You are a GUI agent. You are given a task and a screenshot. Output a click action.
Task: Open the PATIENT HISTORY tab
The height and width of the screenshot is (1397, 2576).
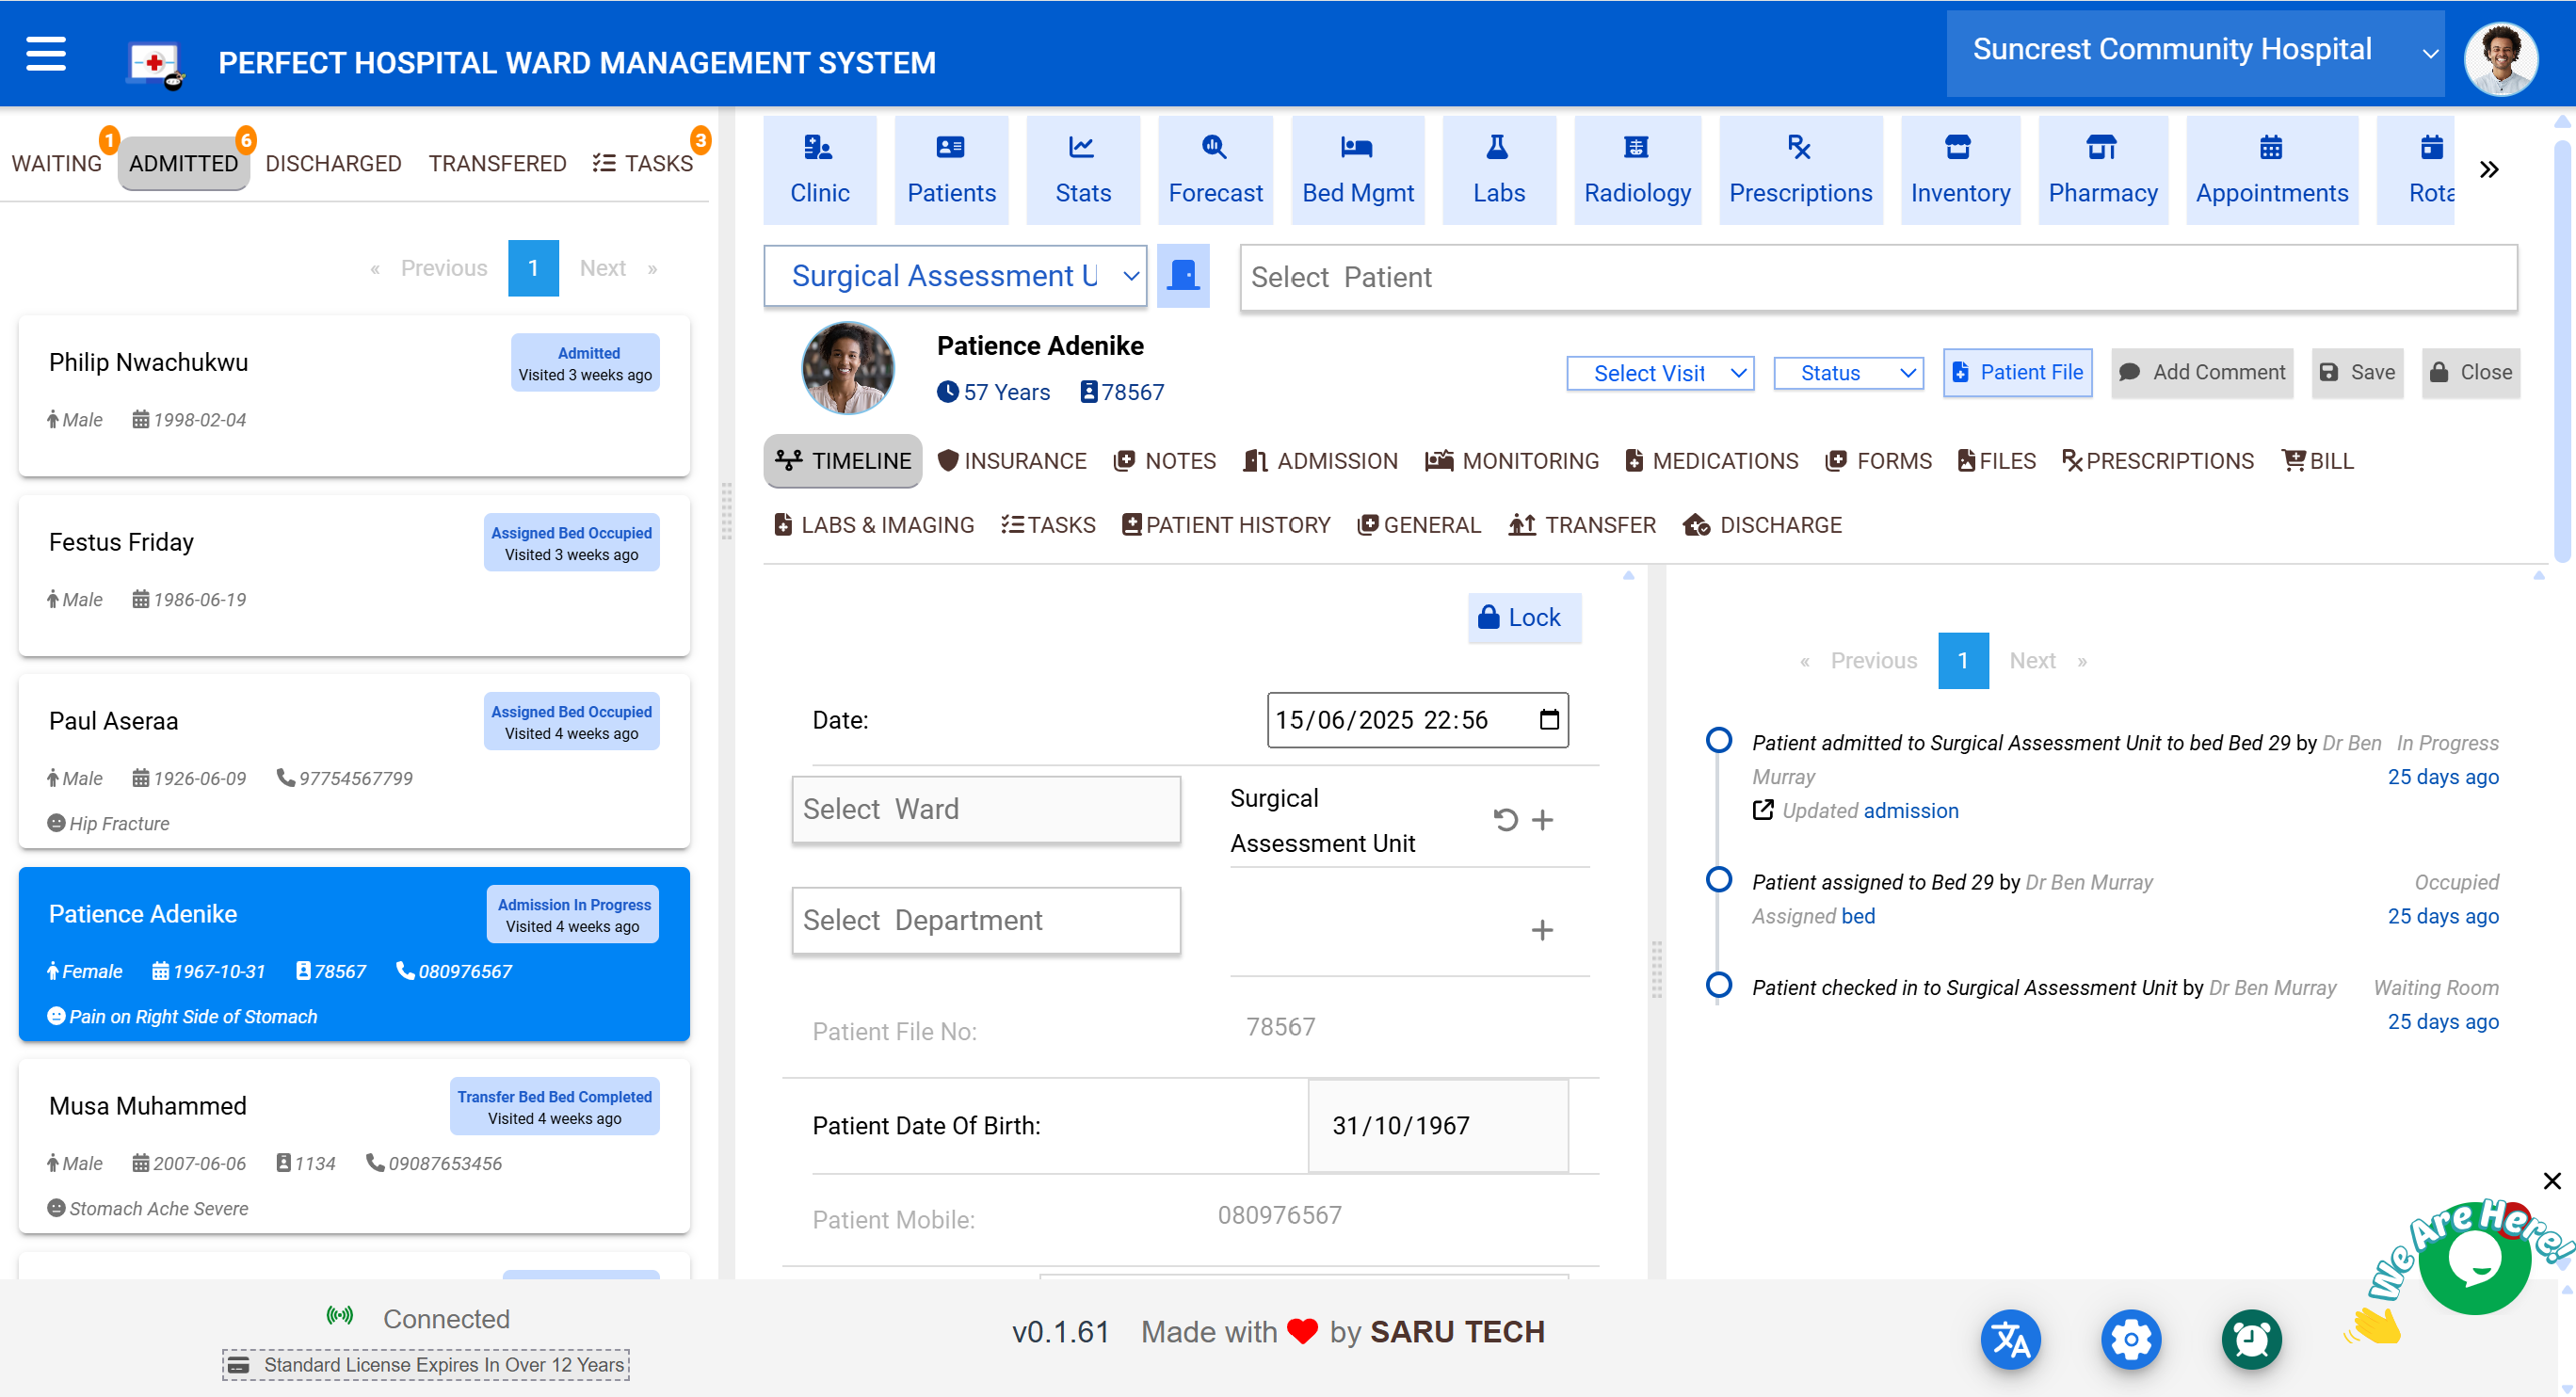point(1226,525)
